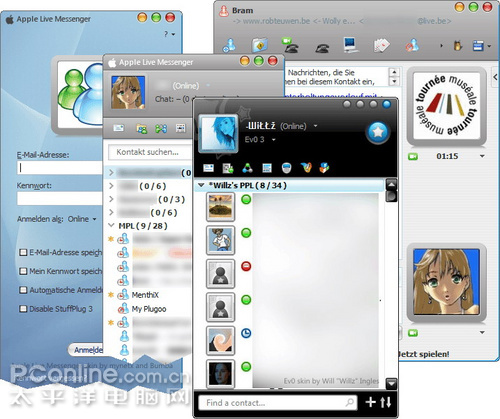Share files folder icon in Bram window
This screenshot has height=419, width=500.
pyautogui.click(x=260, y=45)
